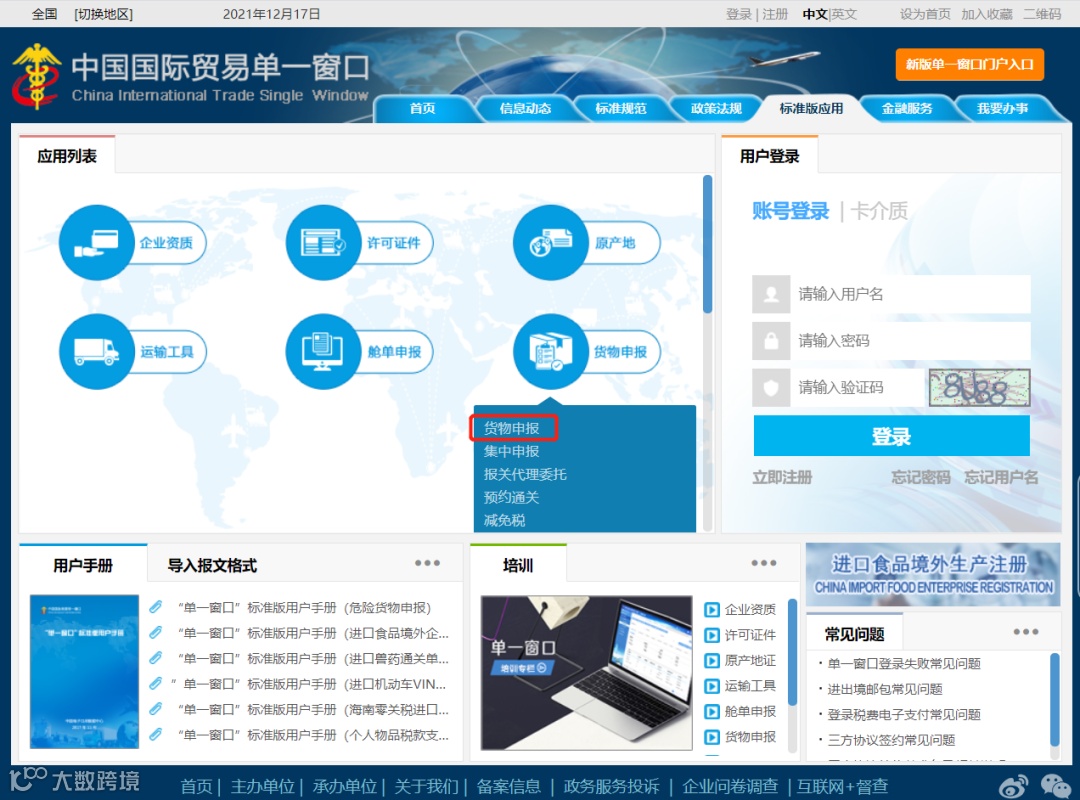Select 集中申报 in the submenu
Screen dimensions: 1080x800
[x=512, y=451]
